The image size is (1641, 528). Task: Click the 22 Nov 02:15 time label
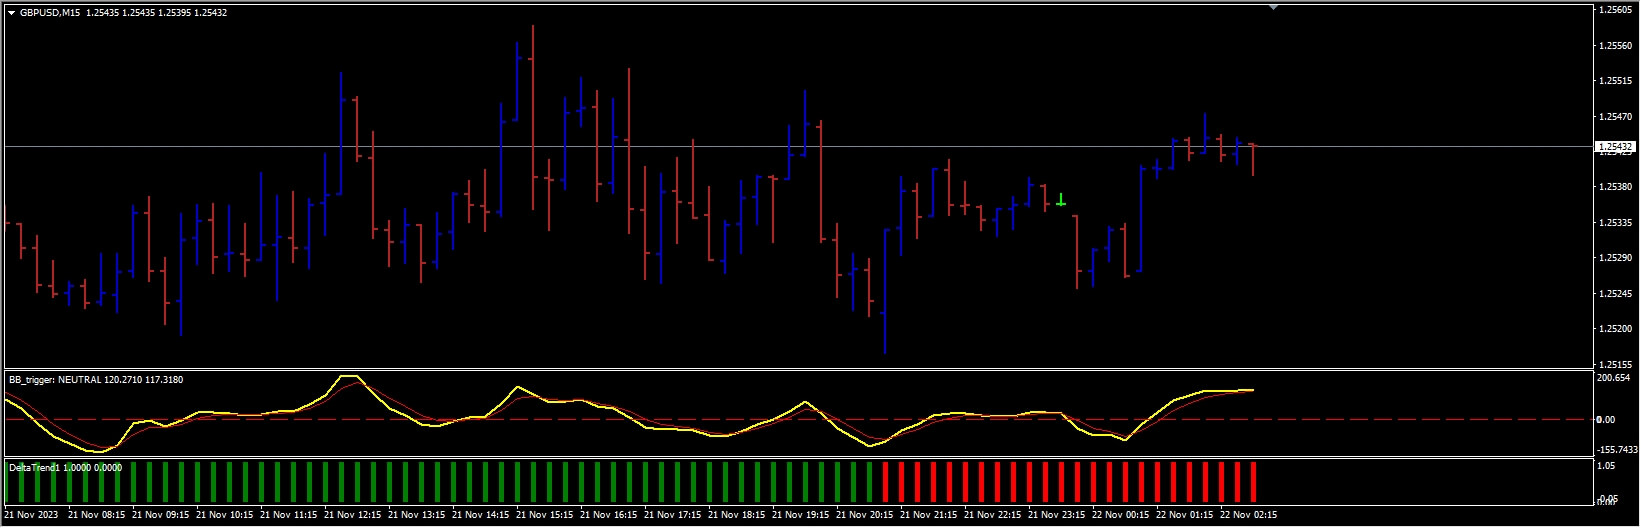[1249, 516]
